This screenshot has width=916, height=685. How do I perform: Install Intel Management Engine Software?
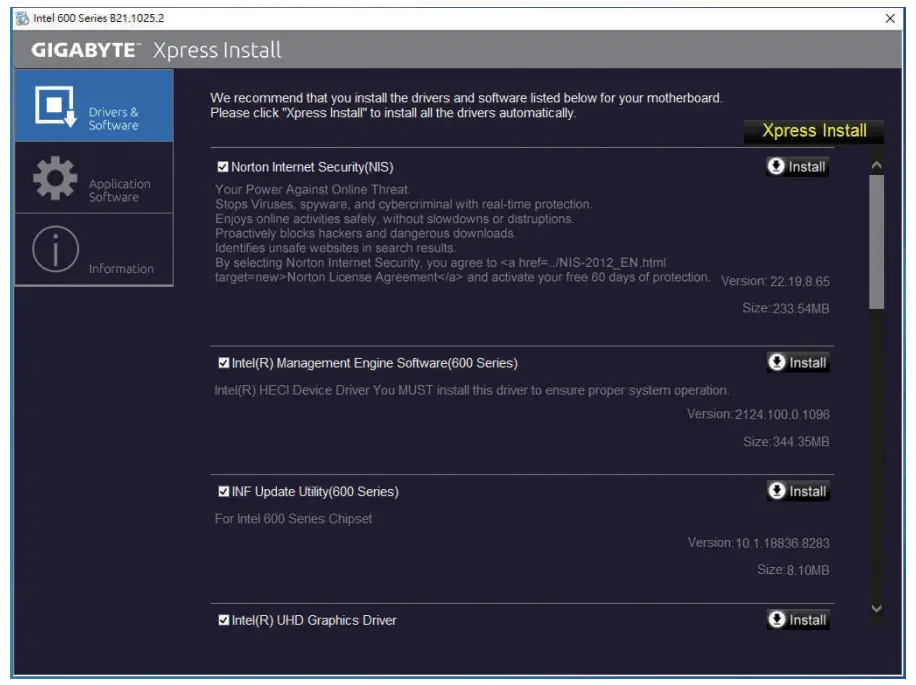[x=798, y=363]
